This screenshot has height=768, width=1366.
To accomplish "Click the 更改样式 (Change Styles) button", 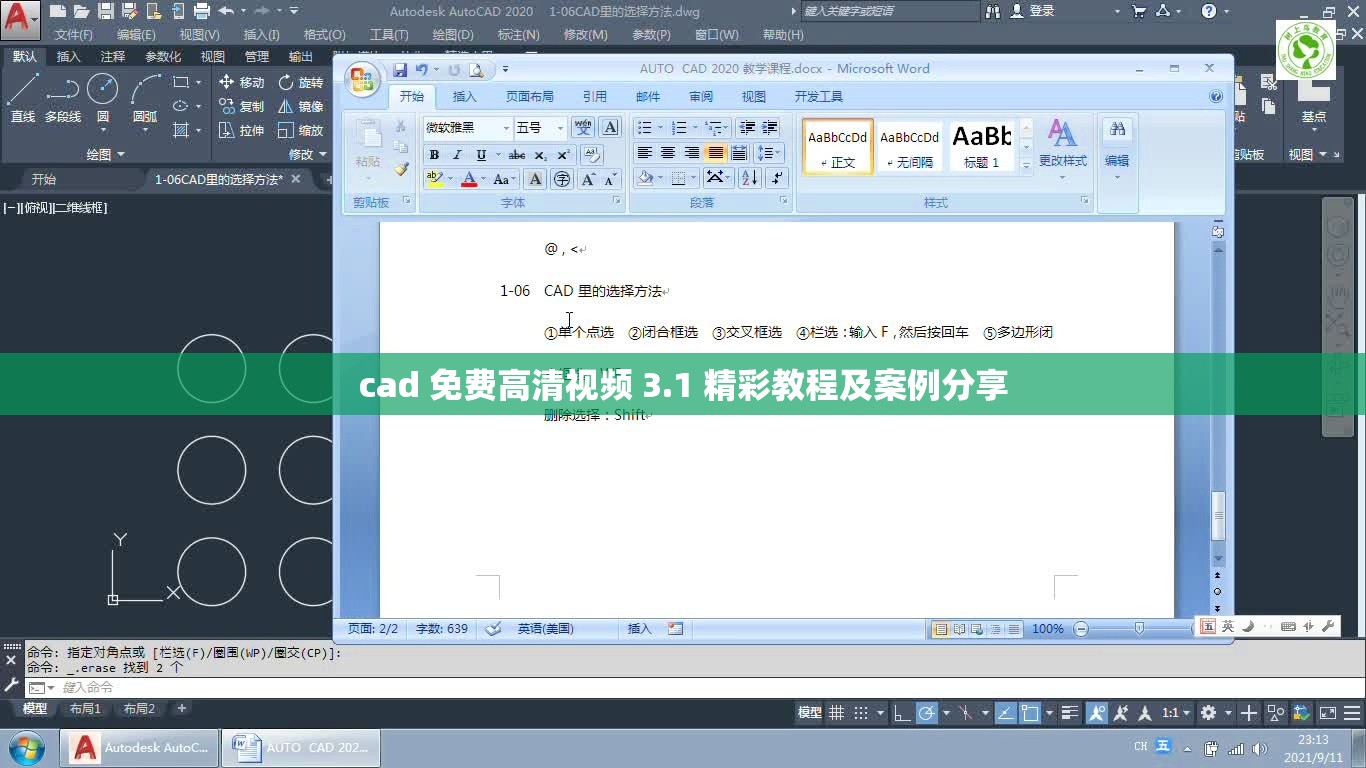I will click(x=1062, y=145).
